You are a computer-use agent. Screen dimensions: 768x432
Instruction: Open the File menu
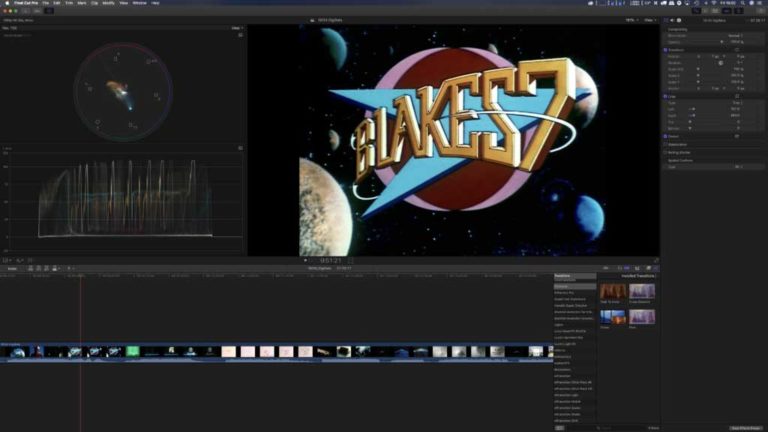click(x=46, y=3)
